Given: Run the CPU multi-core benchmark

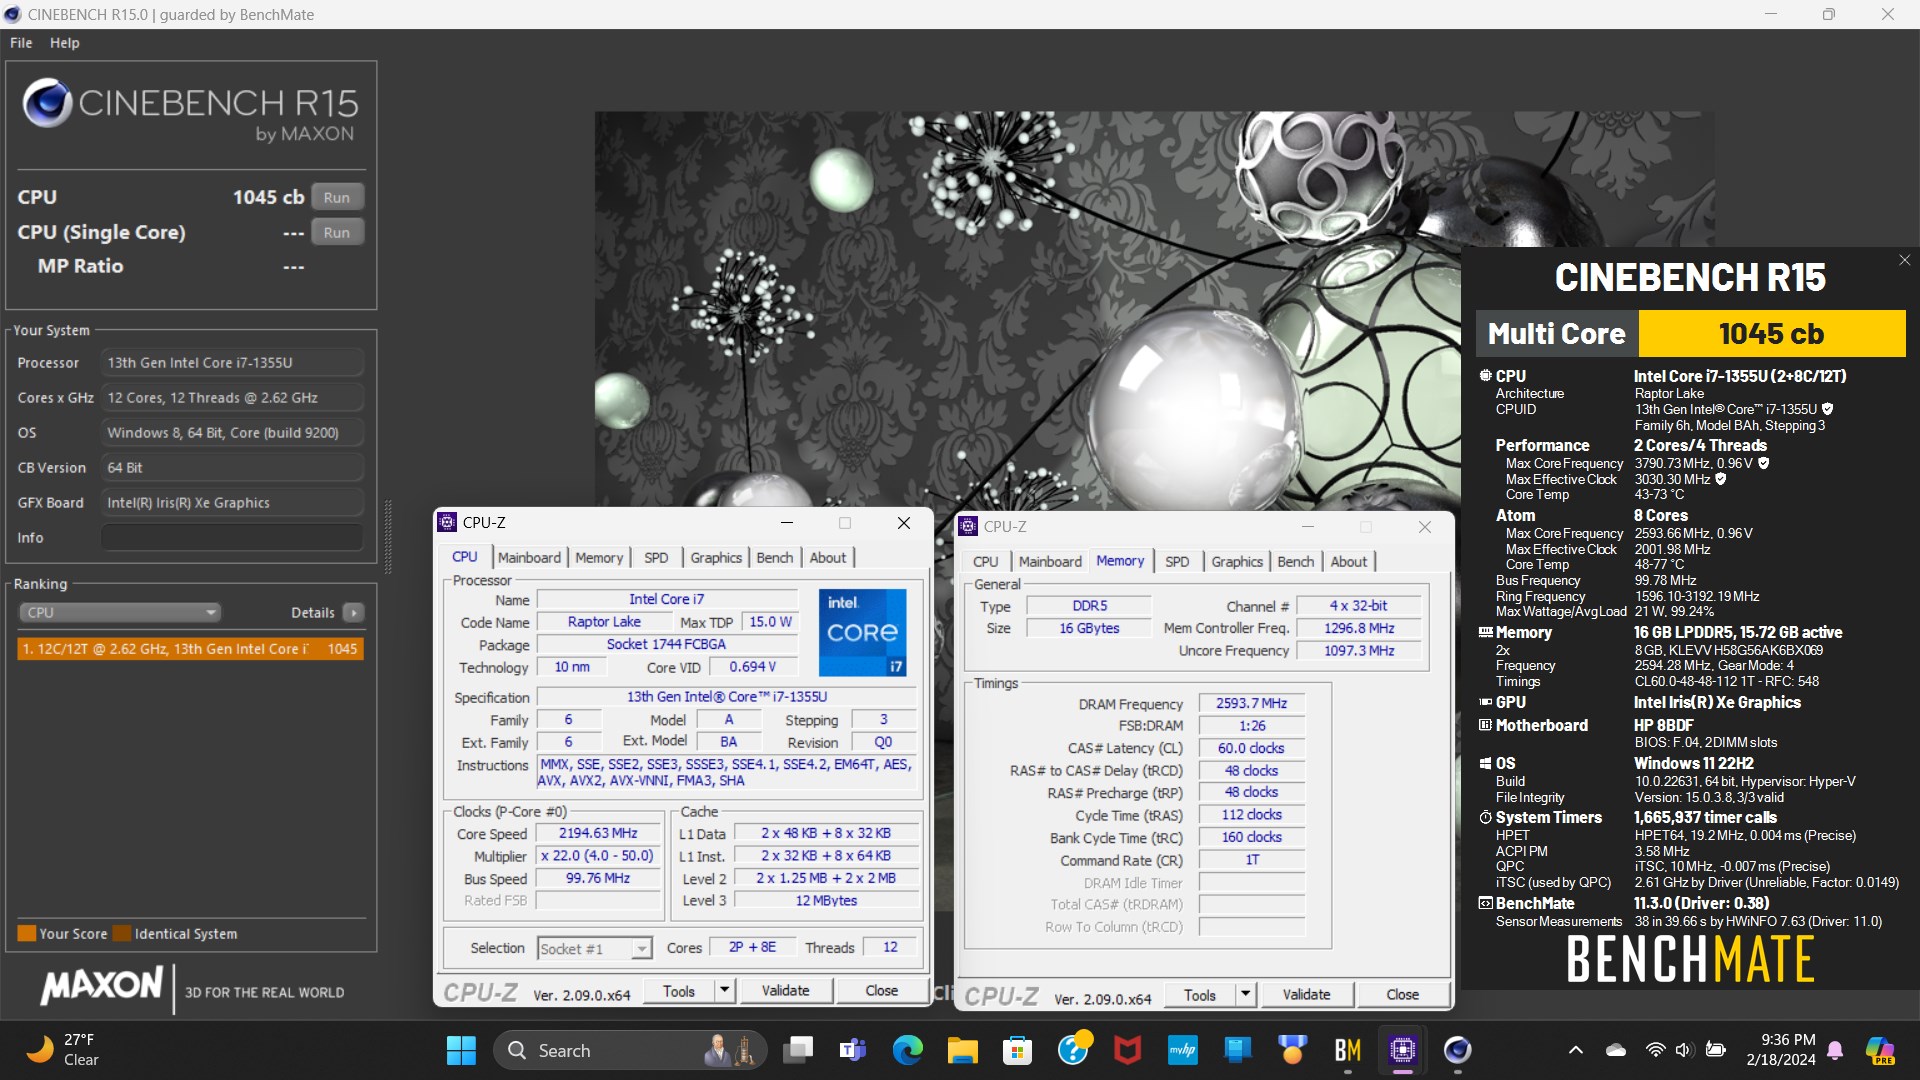Looking at the screenshot, I should 337,197.
